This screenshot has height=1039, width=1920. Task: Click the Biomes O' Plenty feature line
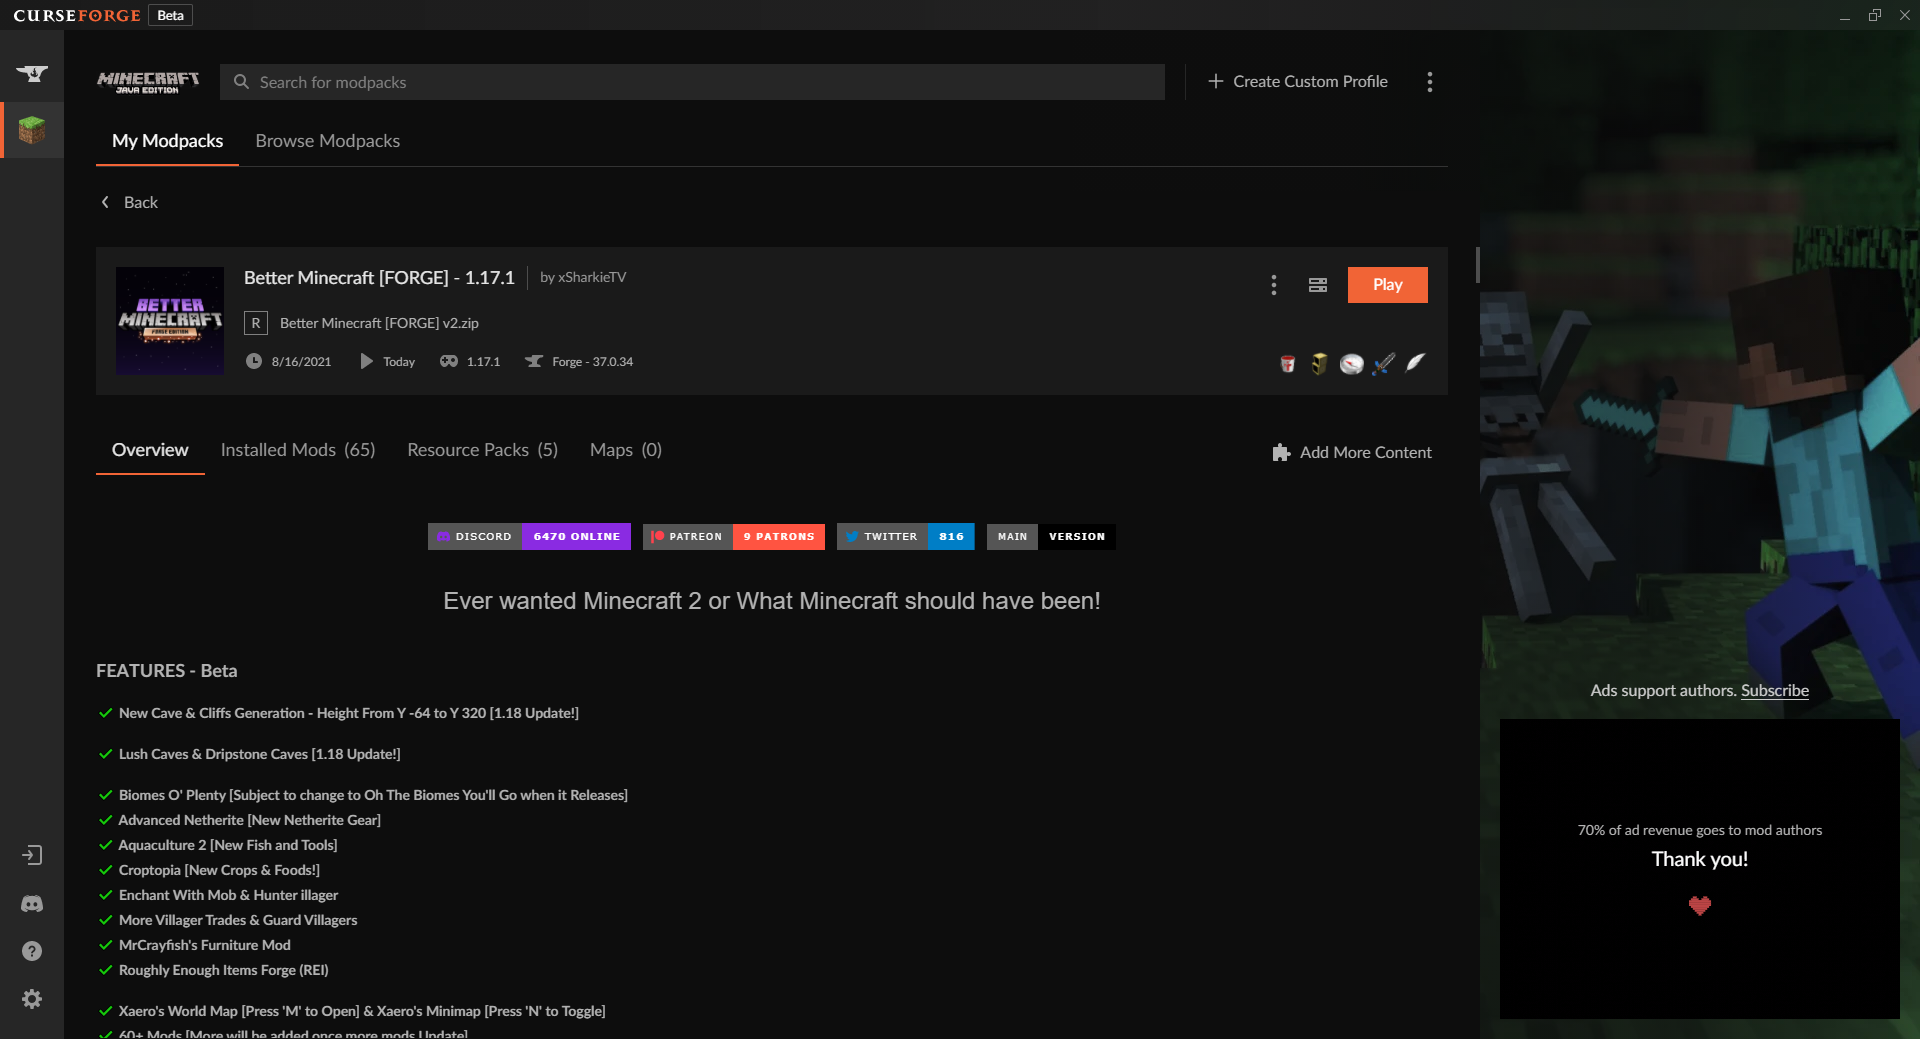(373, 795)
